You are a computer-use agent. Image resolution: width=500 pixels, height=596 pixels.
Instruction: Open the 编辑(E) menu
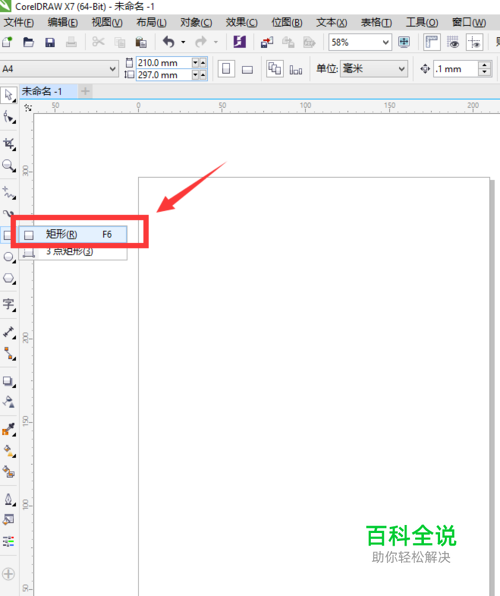click(63, 23)
